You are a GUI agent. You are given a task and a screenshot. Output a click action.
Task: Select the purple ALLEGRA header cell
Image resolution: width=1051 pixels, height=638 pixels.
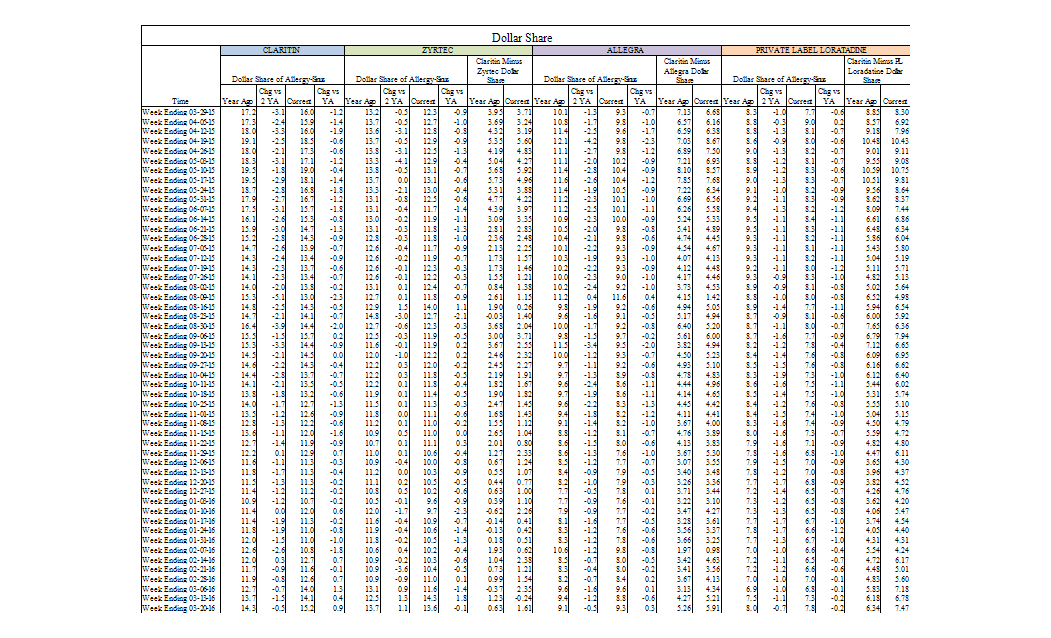coord(626,49)
